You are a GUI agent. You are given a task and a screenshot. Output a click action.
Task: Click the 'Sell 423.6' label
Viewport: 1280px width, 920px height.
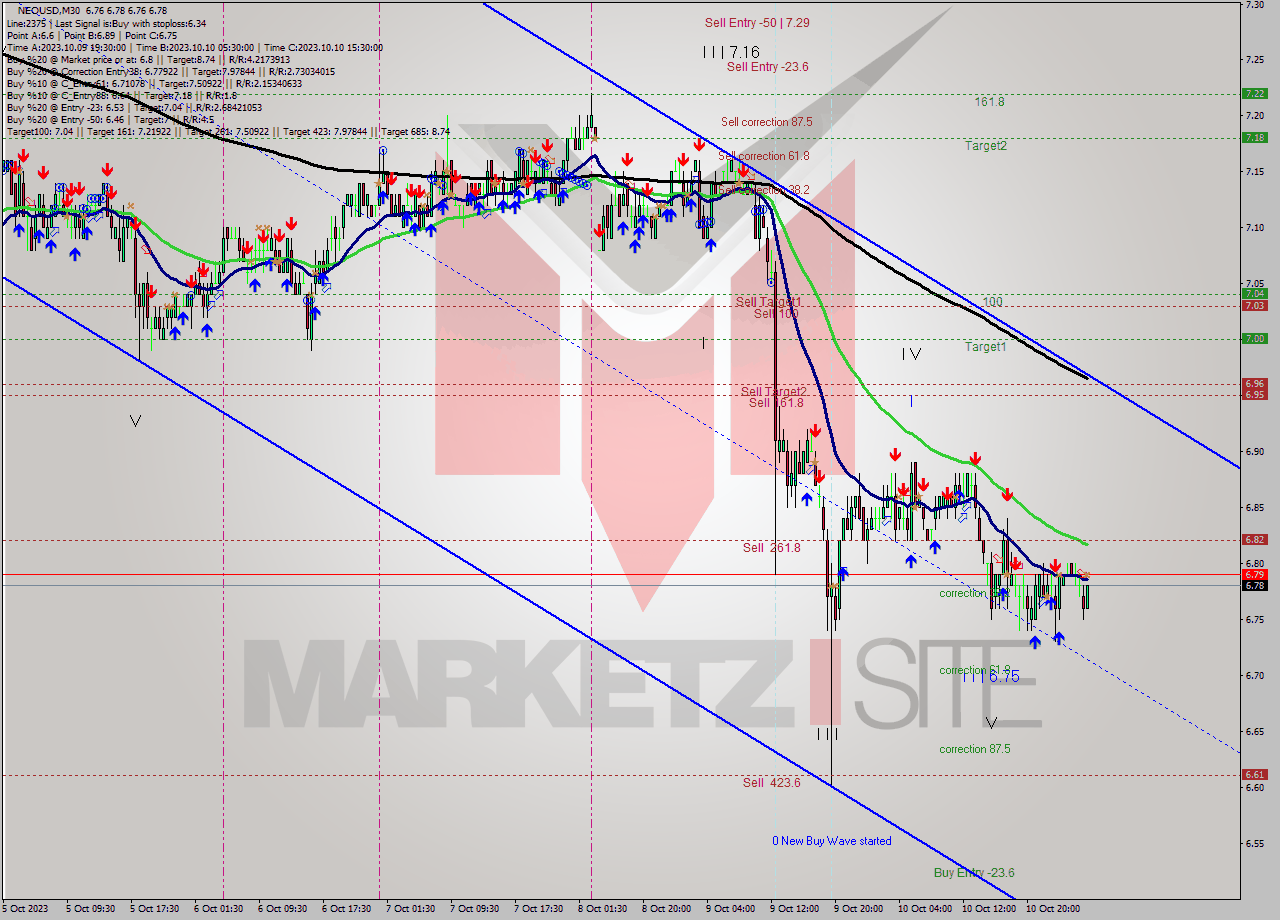pos(772,783)
